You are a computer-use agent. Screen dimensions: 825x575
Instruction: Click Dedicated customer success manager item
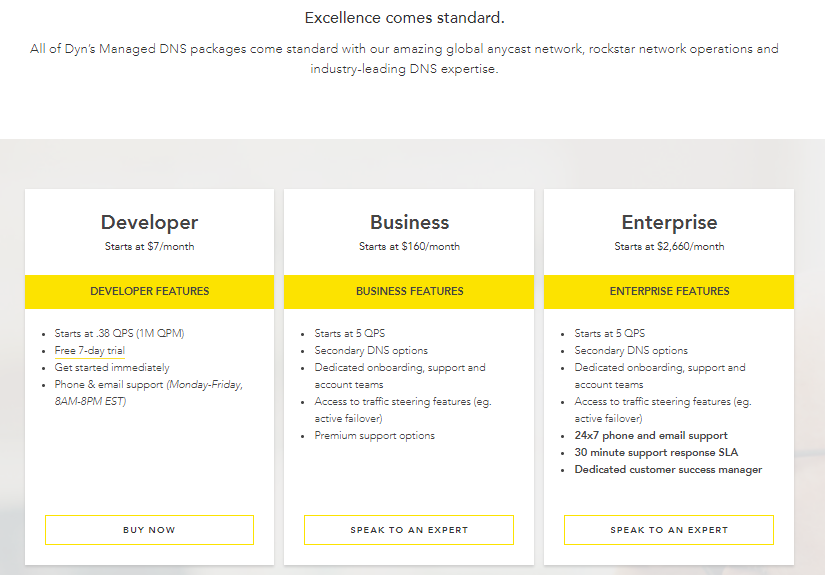pyautogui.click(x=668, y=469)
